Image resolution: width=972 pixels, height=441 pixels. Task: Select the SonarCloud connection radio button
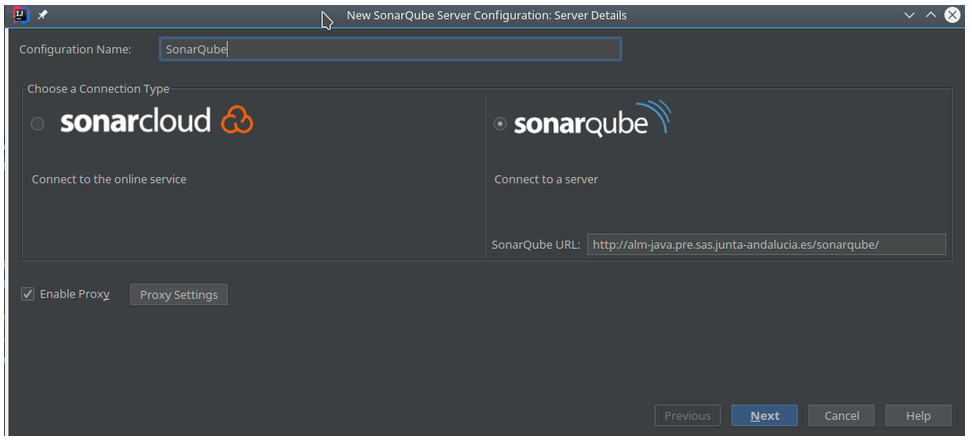[x=38, y=124]
